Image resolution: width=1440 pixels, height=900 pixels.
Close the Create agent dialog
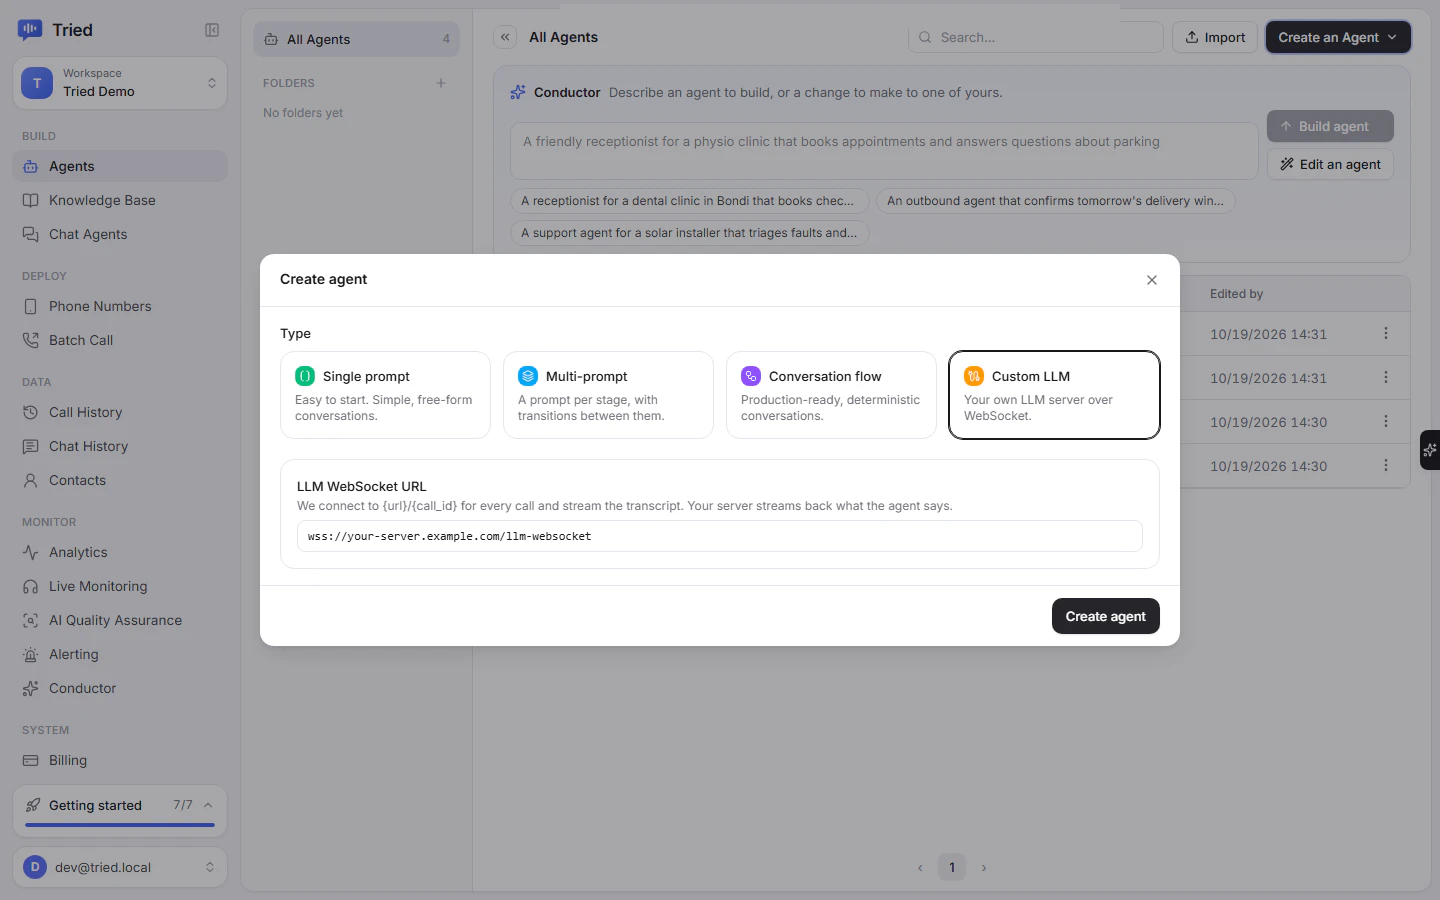tap(1152, 280)
